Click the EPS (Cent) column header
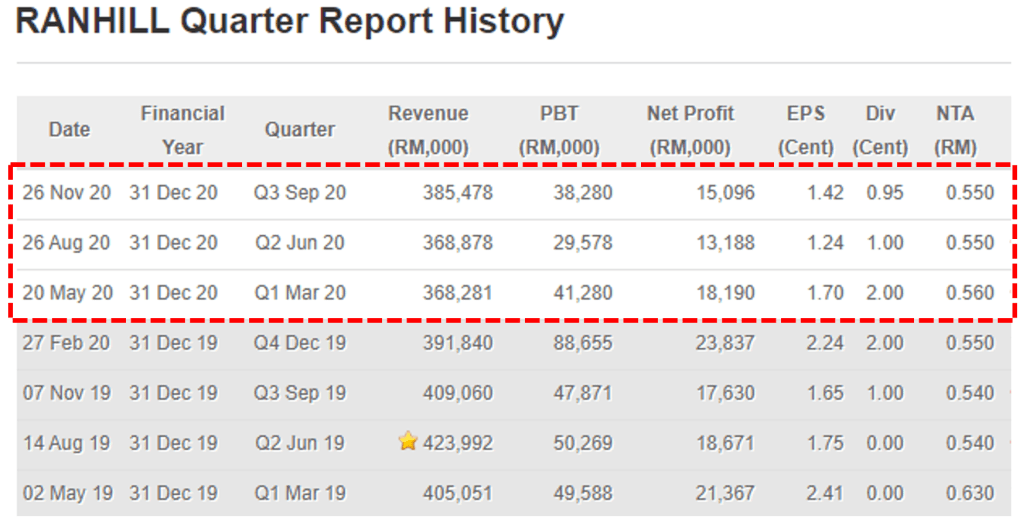Screen dimensions: 1023x529 point(806,130)
